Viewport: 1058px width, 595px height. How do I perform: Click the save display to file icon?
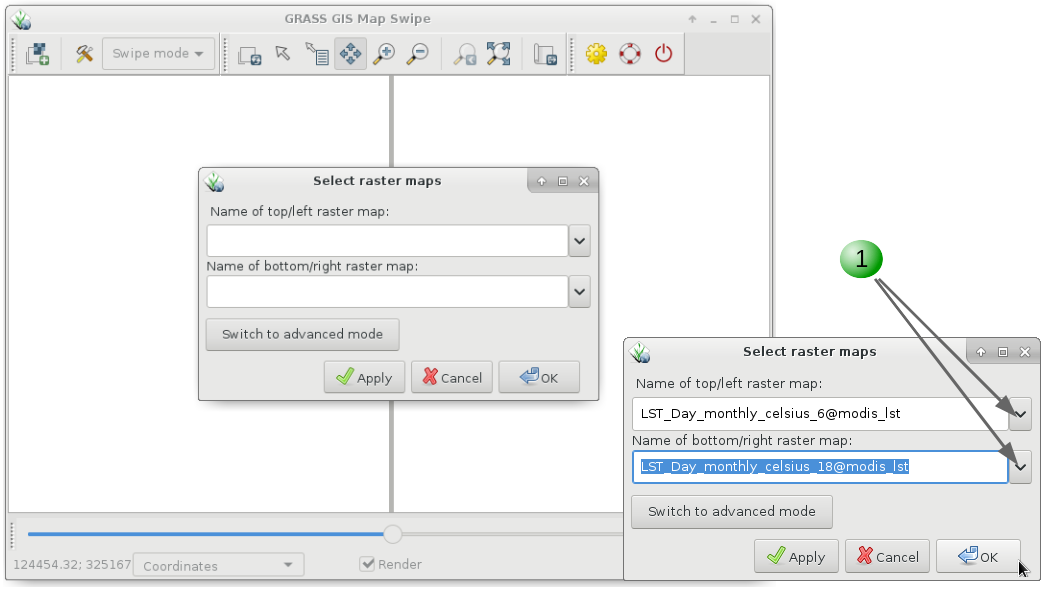pos(545,54)
